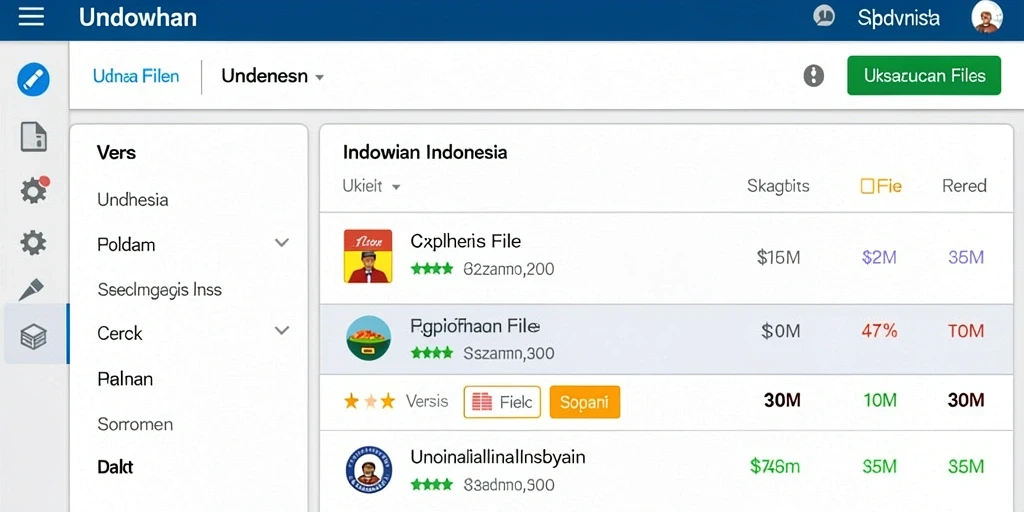
Task: Open the gear icon with red badge
Action: click(x=34, y=190)
